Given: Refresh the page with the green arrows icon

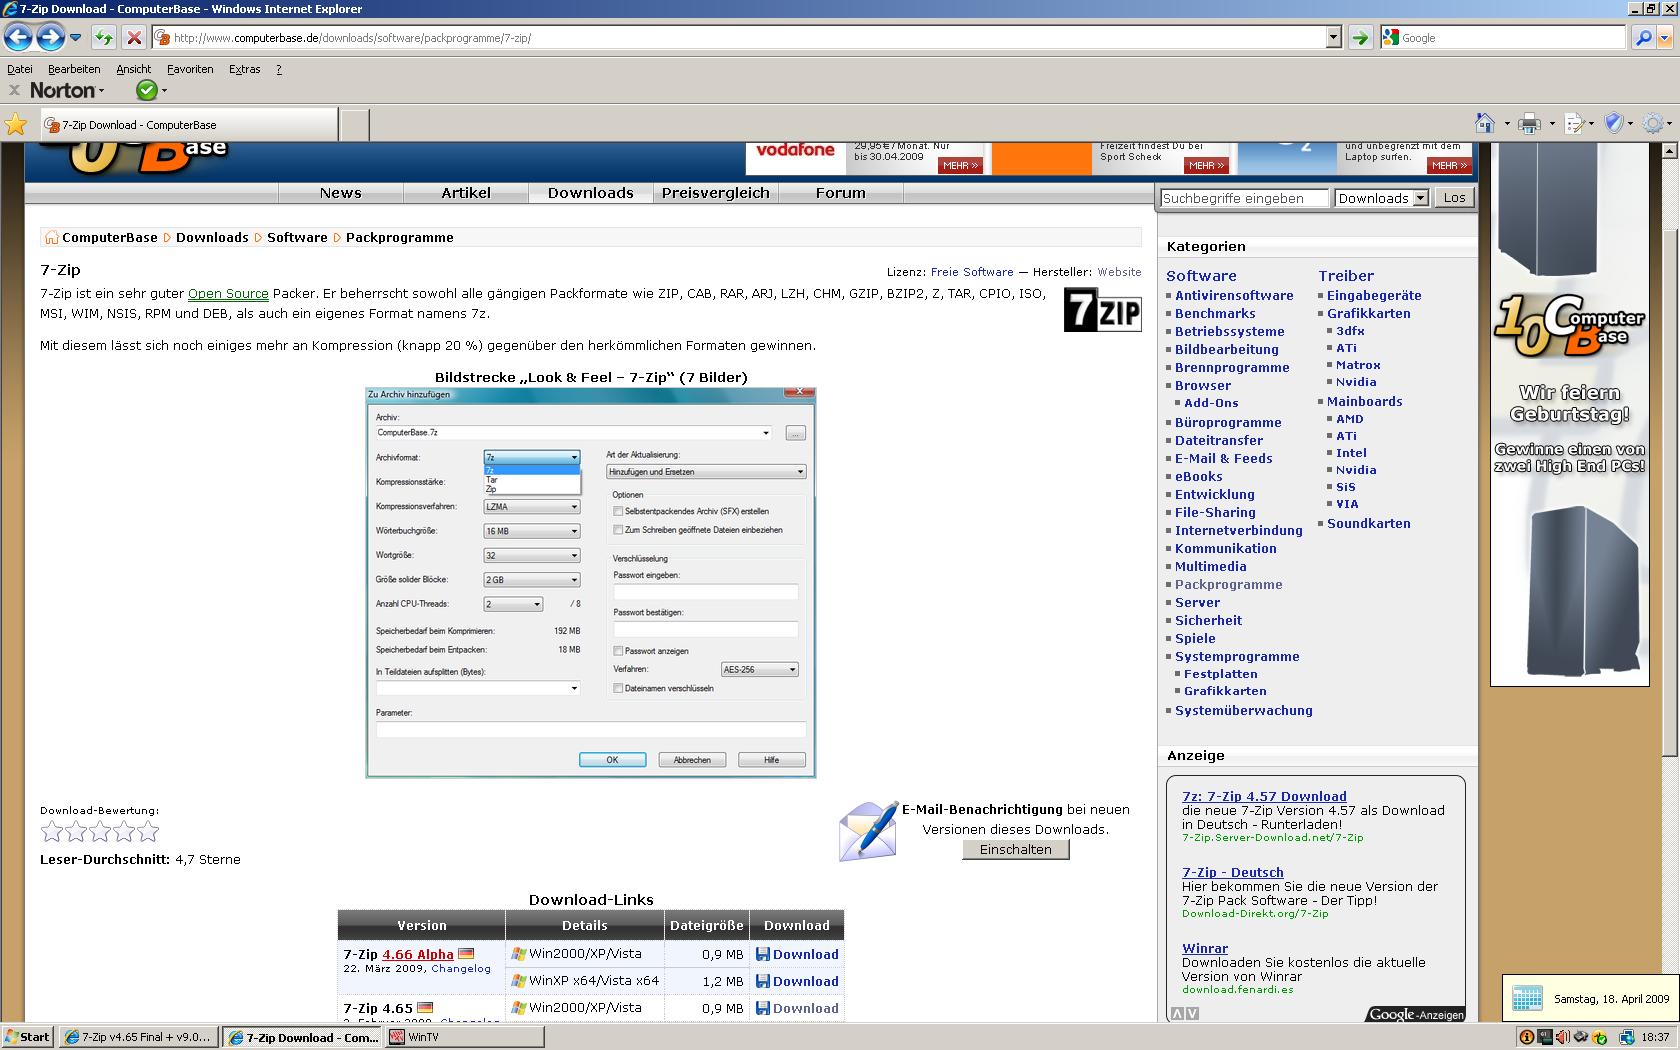Looking at the screenshot, I should [103, 38].
